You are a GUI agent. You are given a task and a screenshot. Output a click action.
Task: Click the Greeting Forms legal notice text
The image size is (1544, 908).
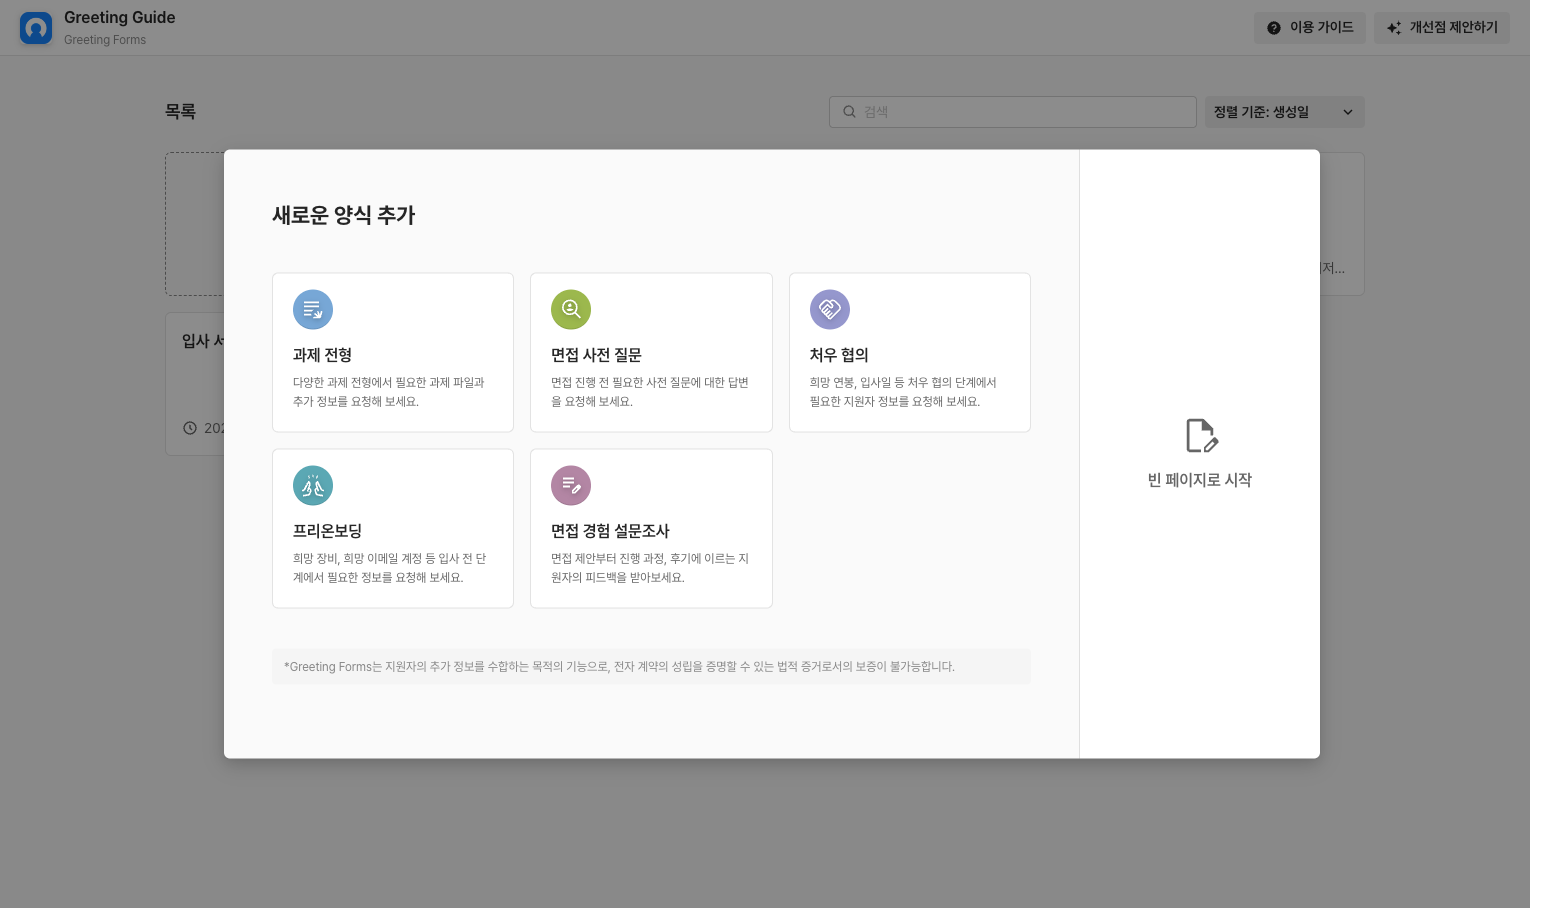619,667
